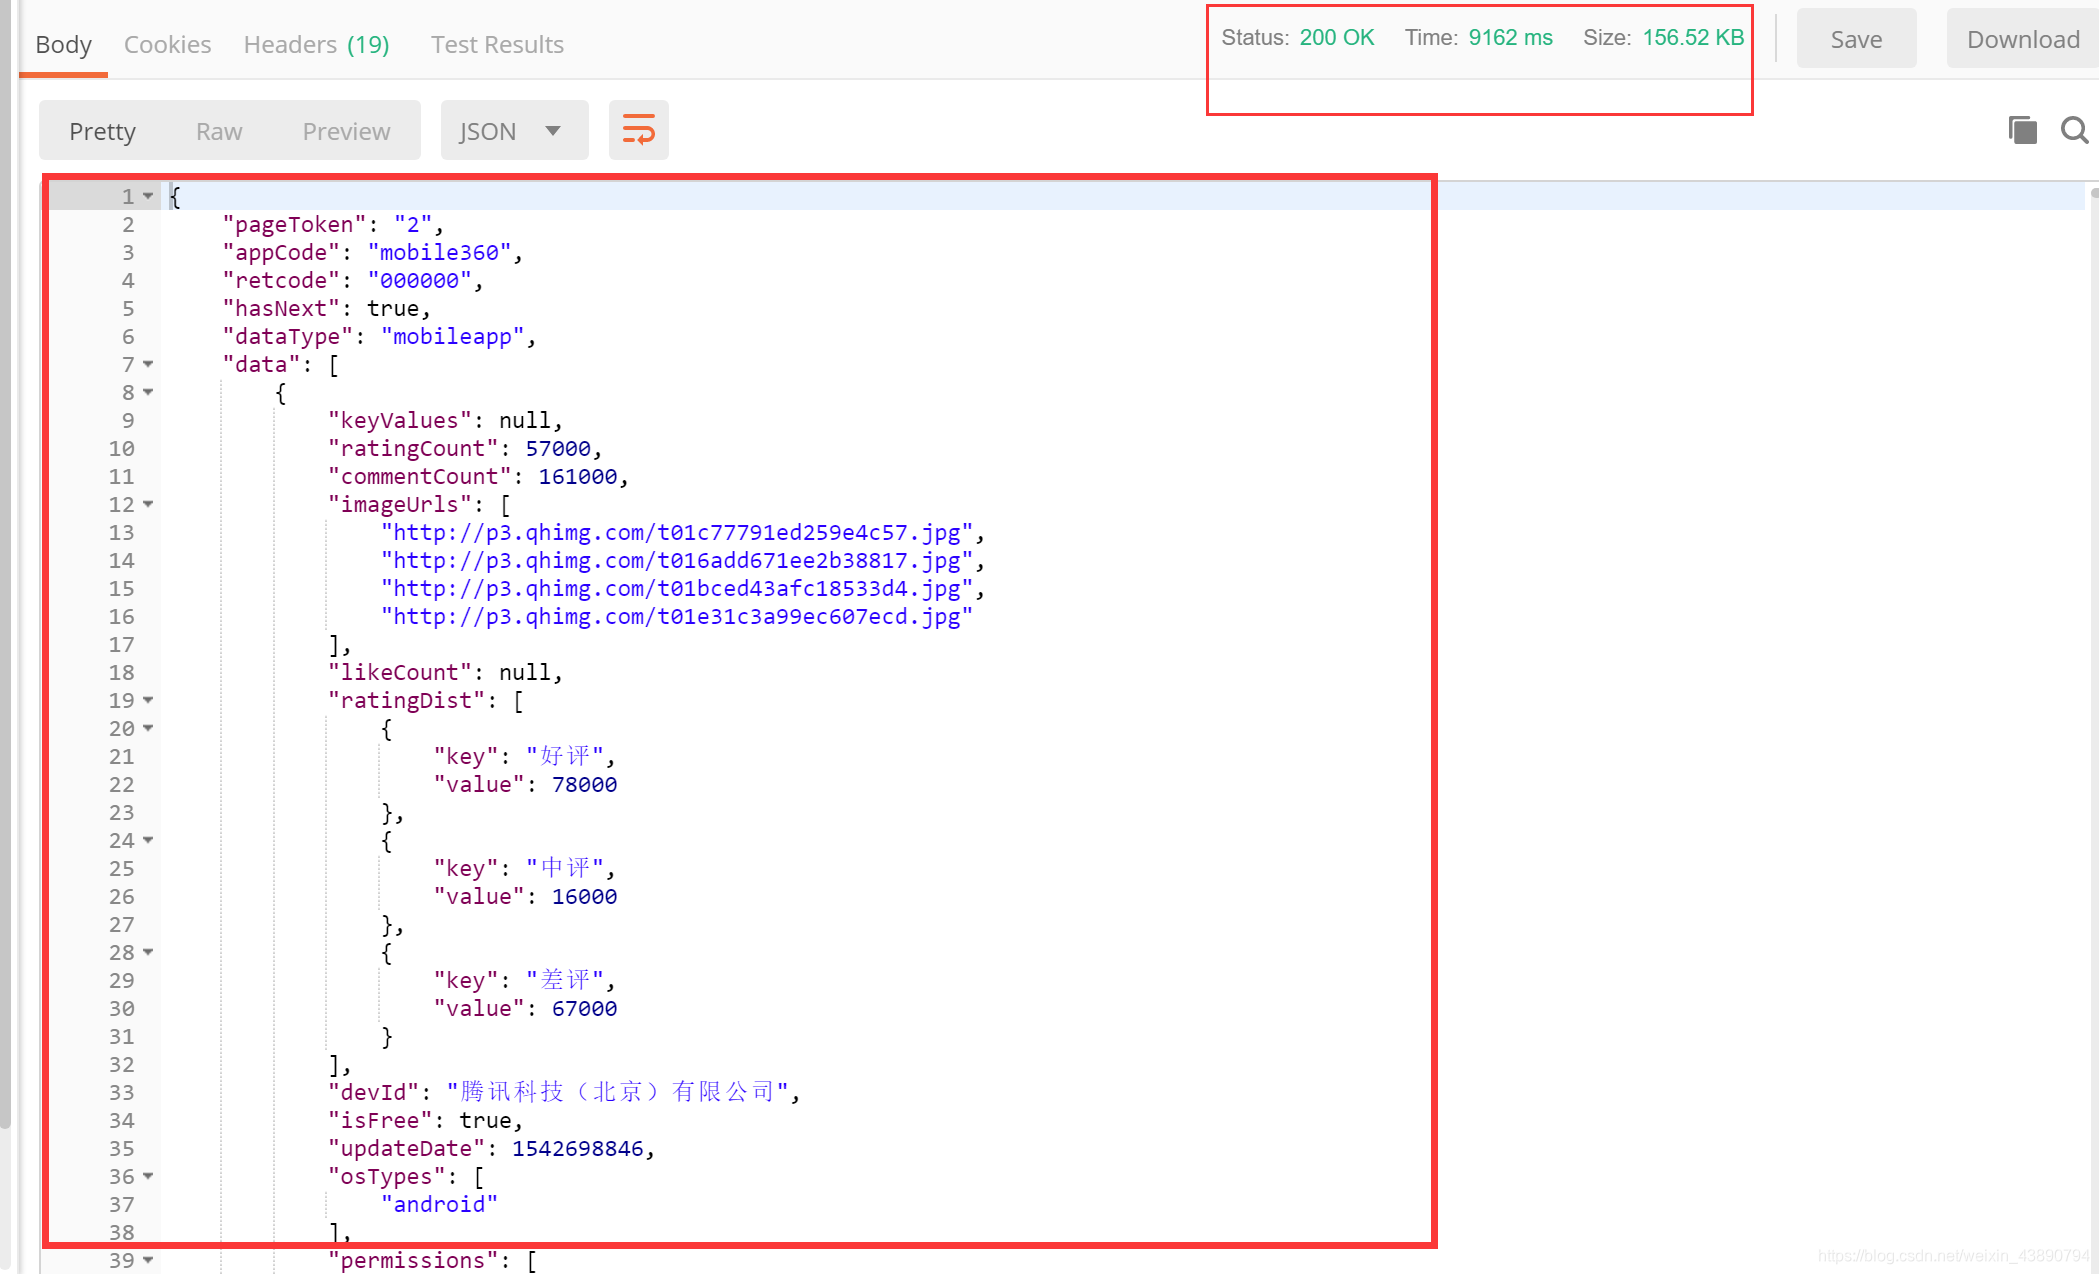This screenshot has height=1274, width=2099.
Task: Toggle line wrap icon in response toolbar
Action: coord(638,130)
